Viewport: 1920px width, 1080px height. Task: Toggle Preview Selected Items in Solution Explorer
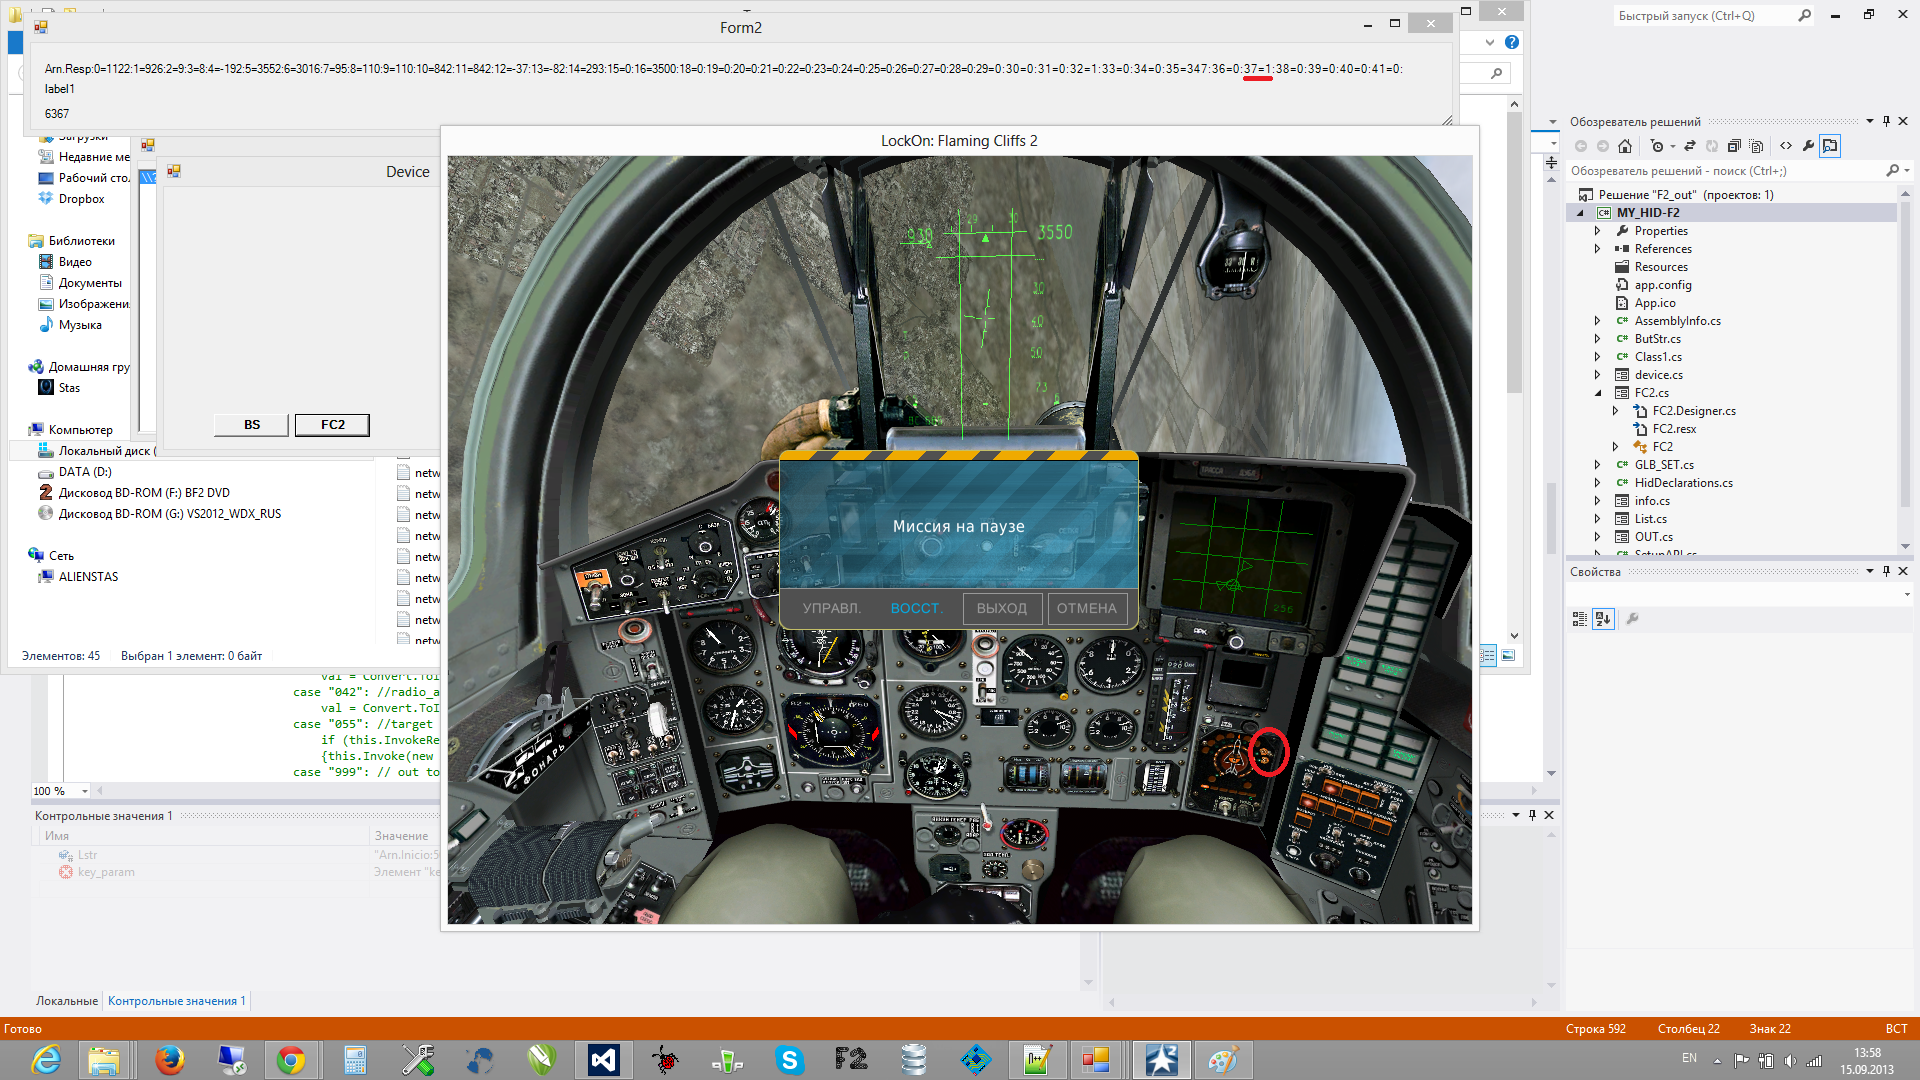1830,146
